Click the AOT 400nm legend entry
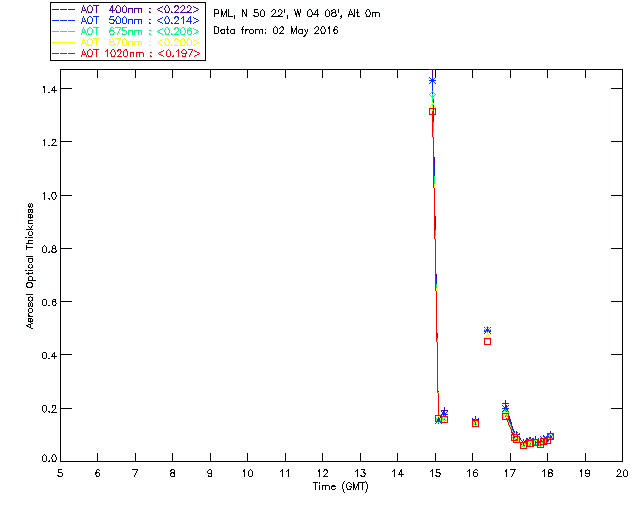Viewport: 640px width, 512px height. click(127, 9)
